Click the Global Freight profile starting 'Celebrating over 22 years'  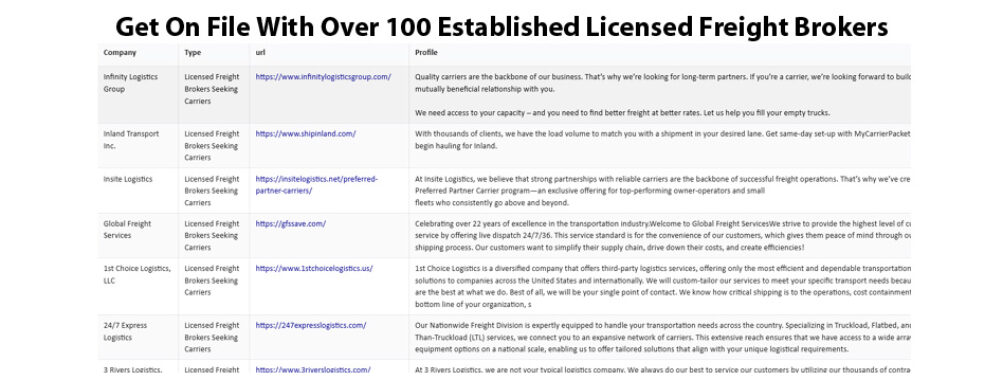coord(662,235)
